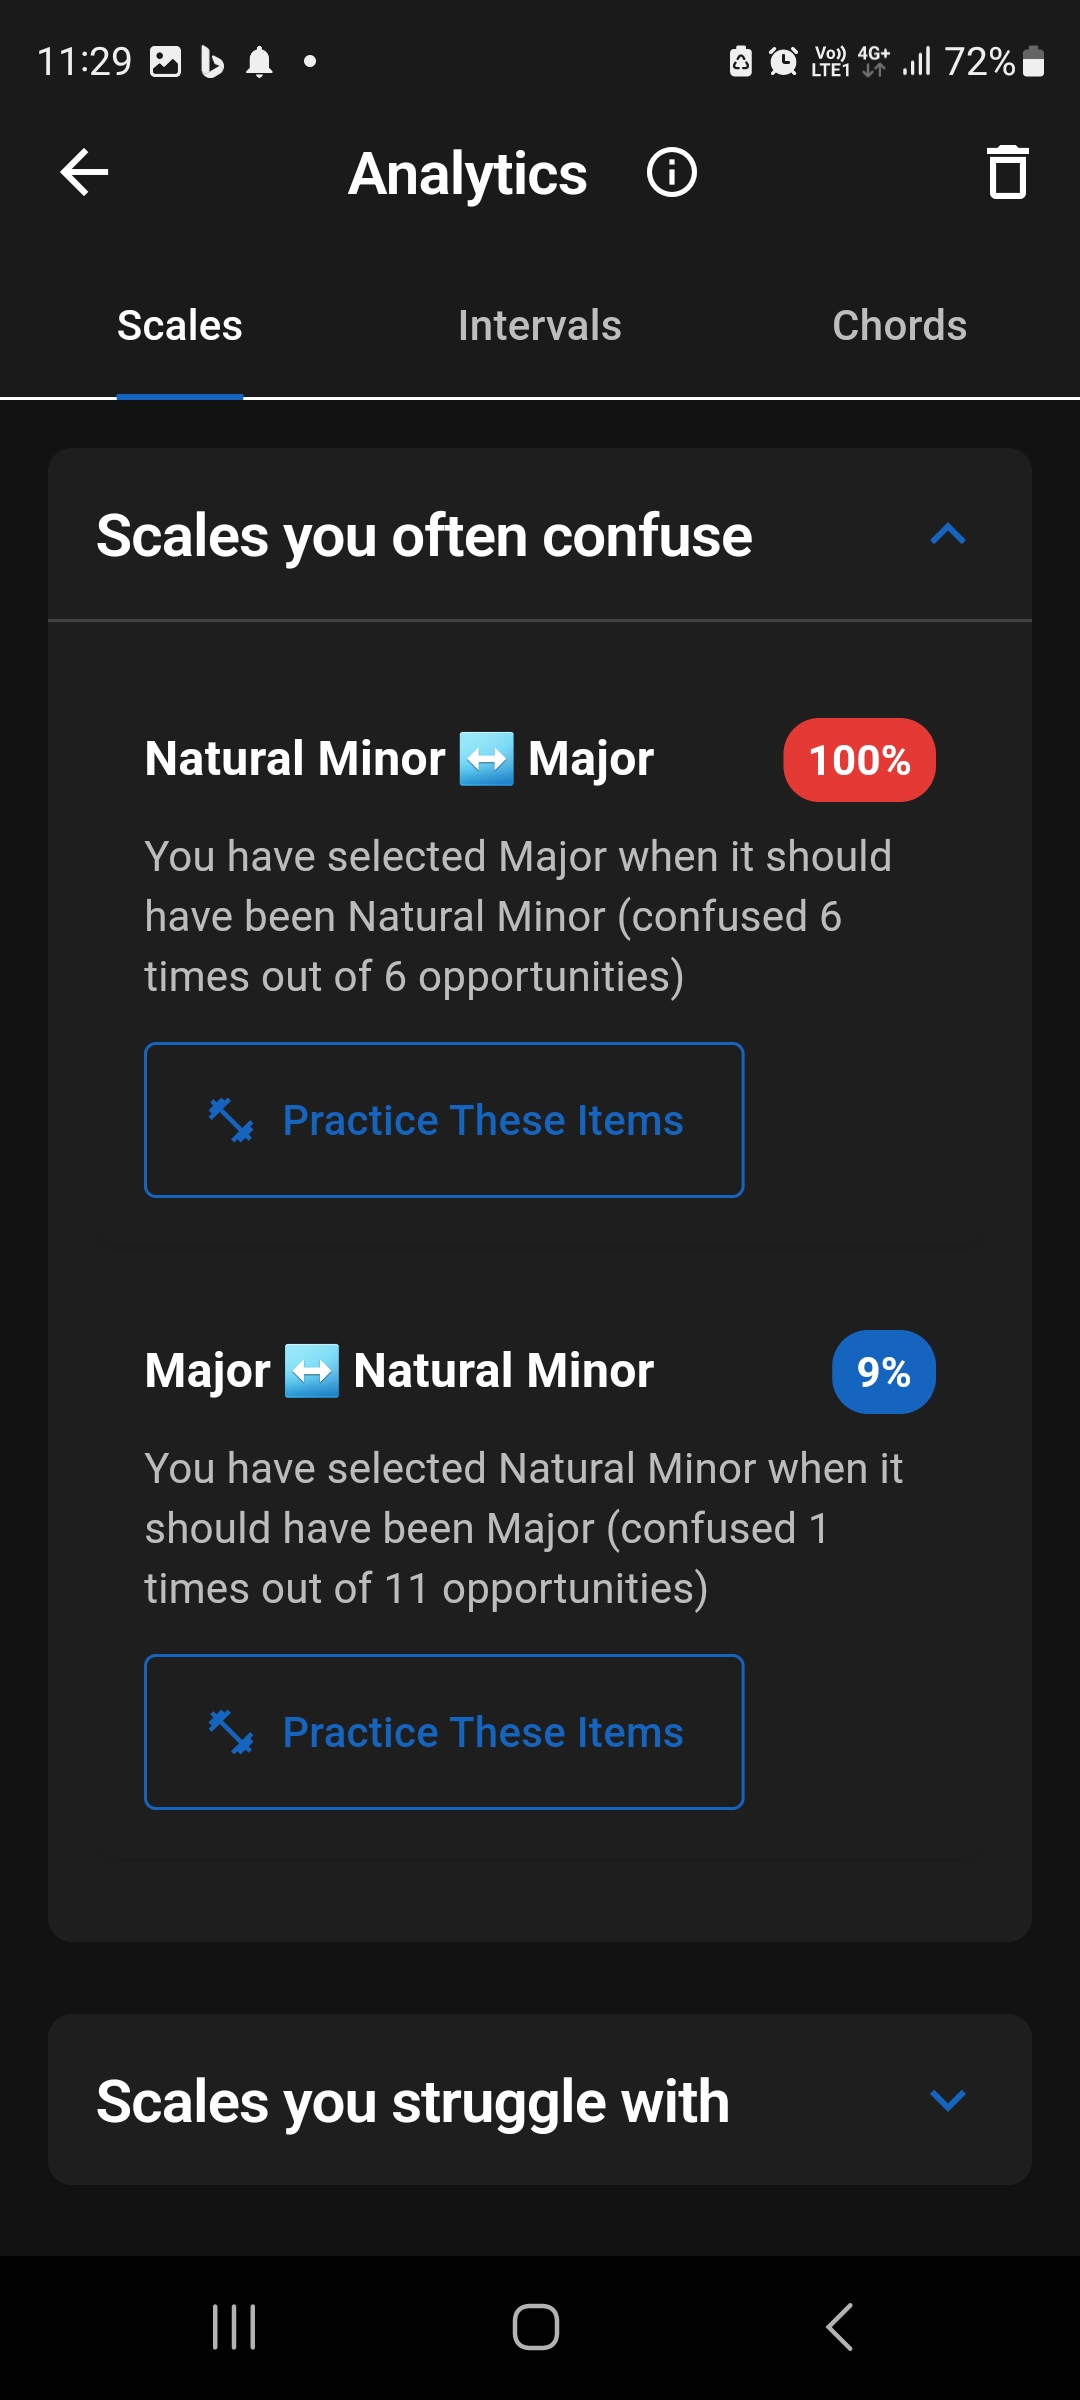Practice the Major to Natural Minor items

click(444, 1732)
